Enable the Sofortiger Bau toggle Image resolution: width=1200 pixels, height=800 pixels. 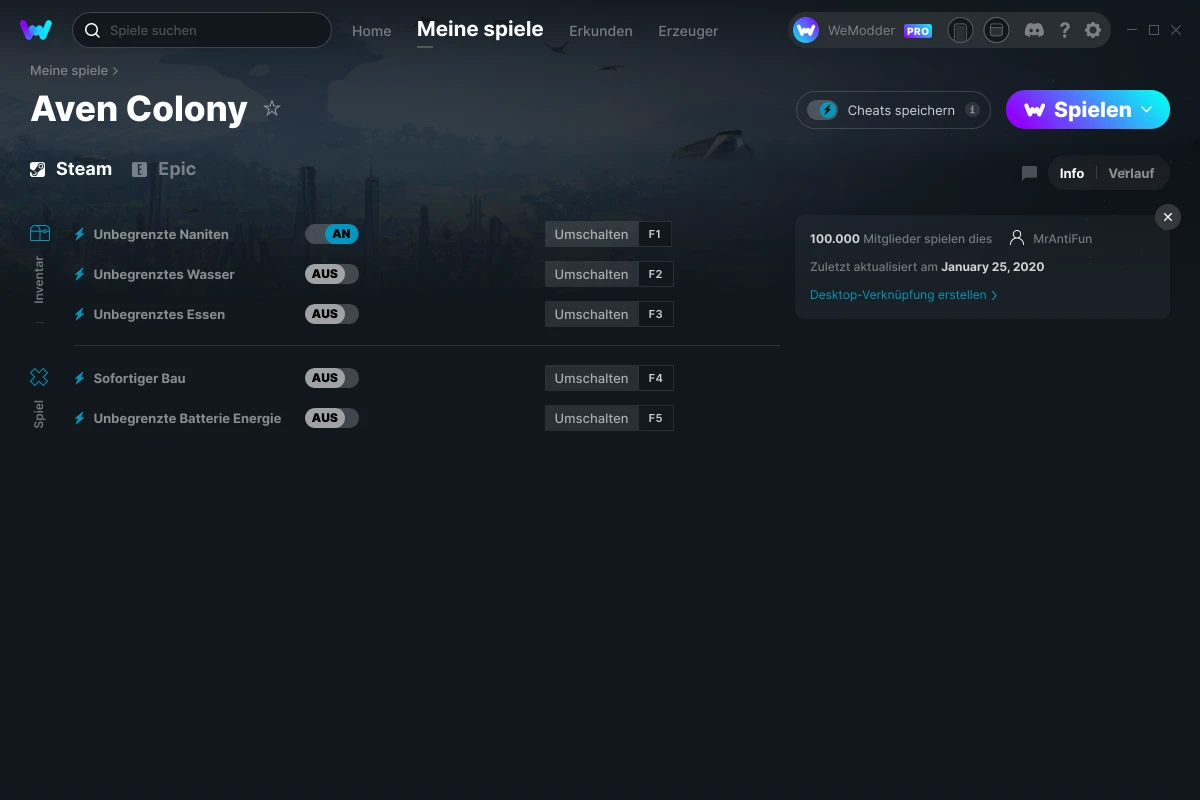(x=332, y=378)
